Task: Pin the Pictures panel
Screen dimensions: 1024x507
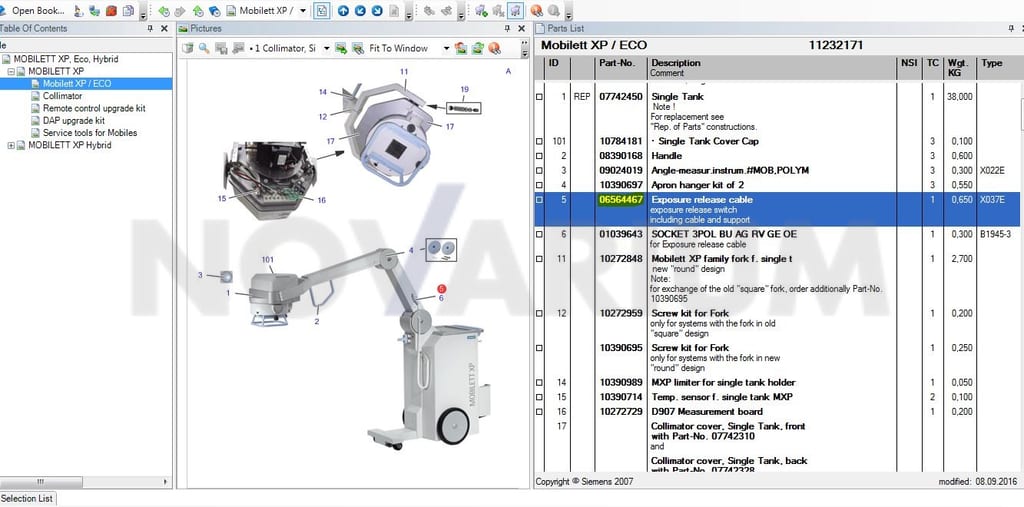Action: pos(507,29)
